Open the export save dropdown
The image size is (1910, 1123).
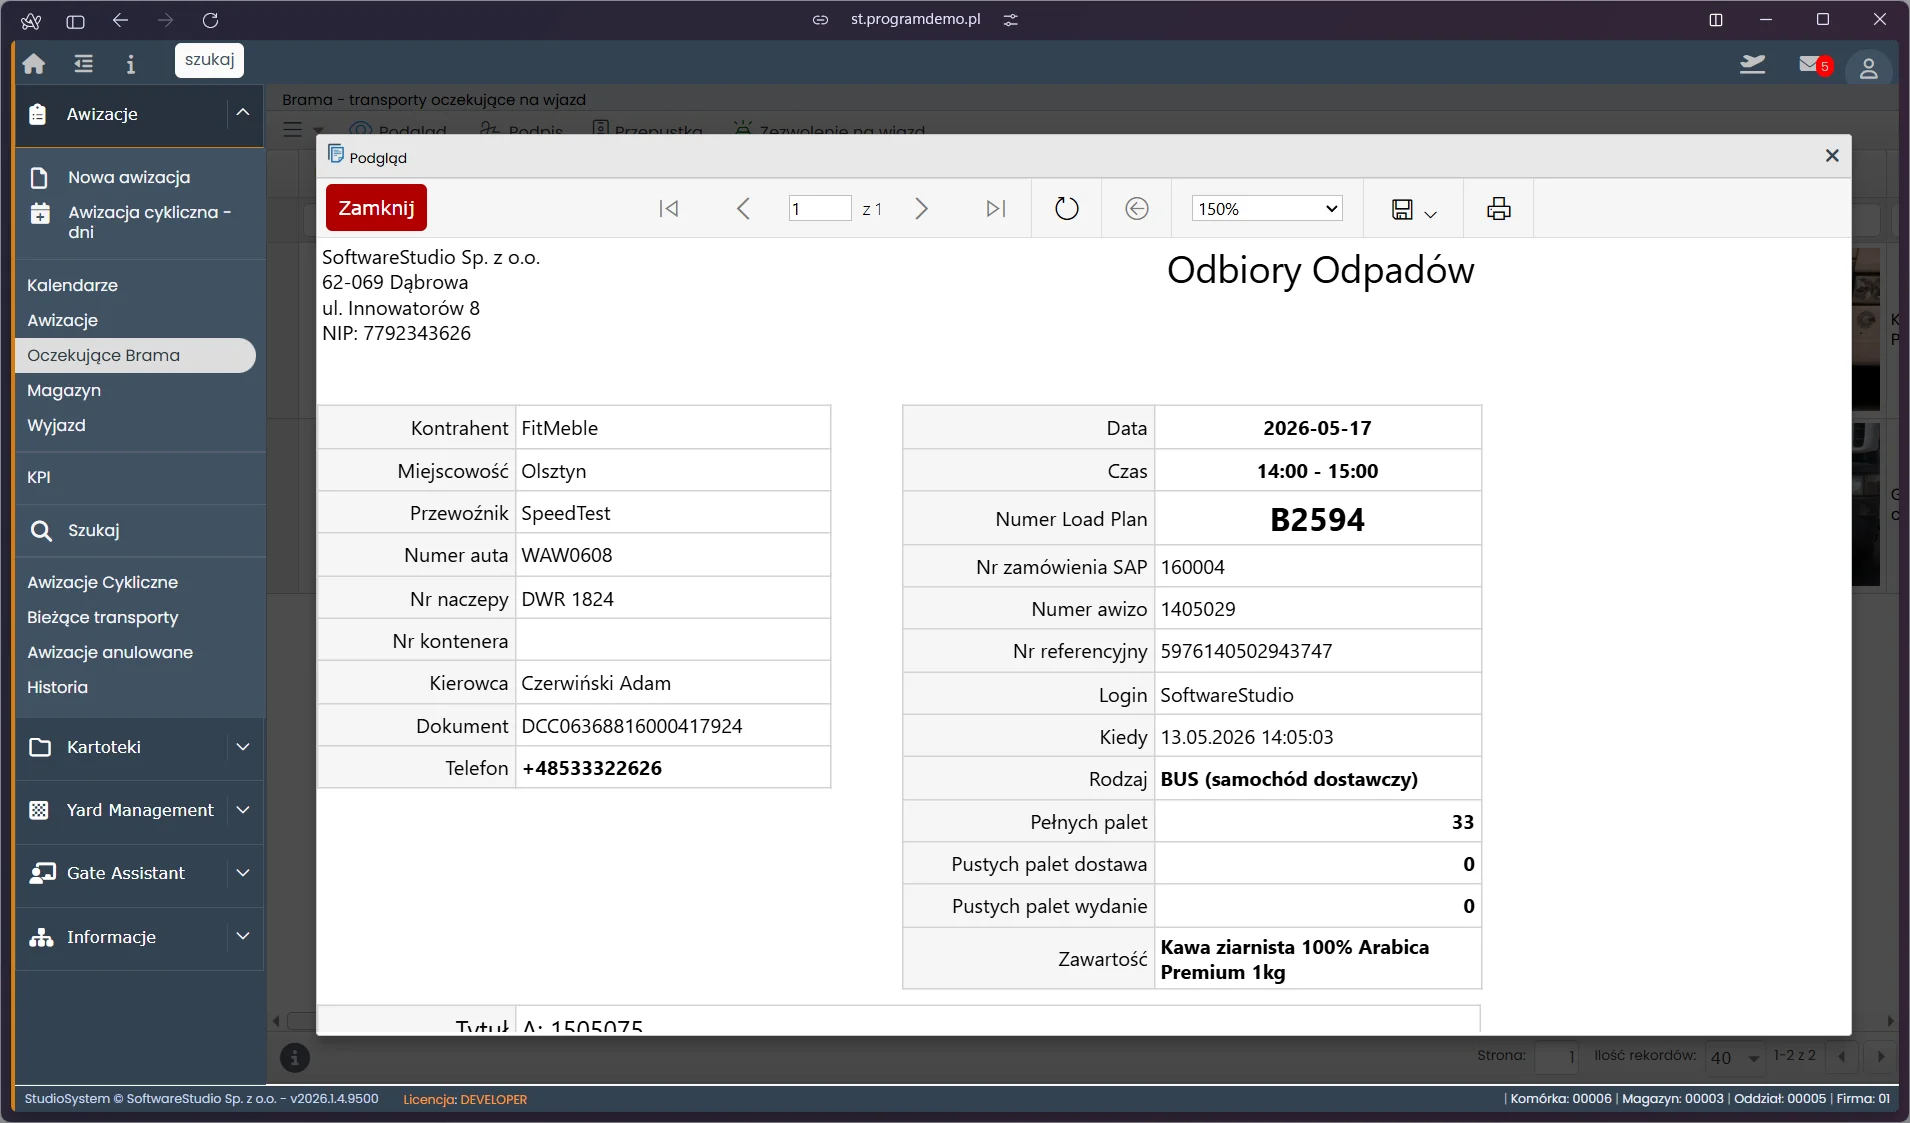tap(1414, 209)
